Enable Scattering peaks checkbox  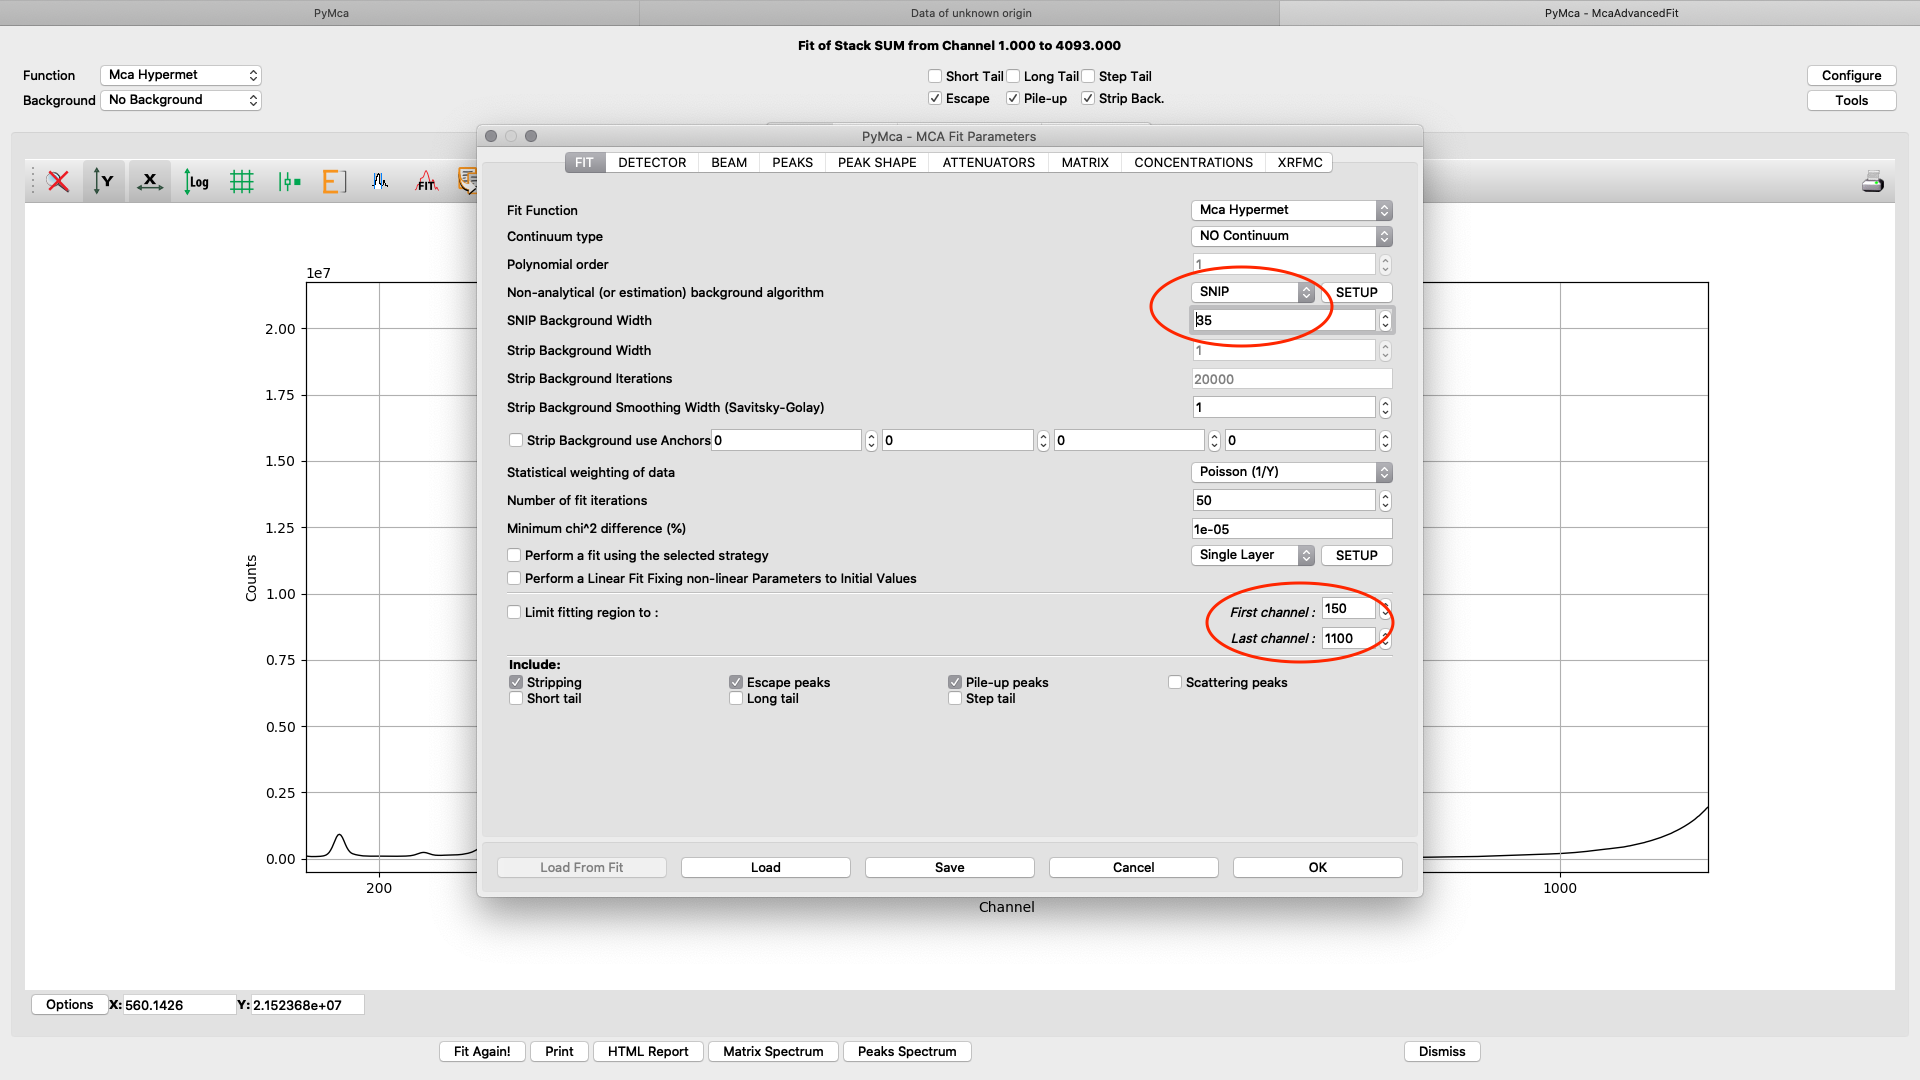tap(1175, 682)
